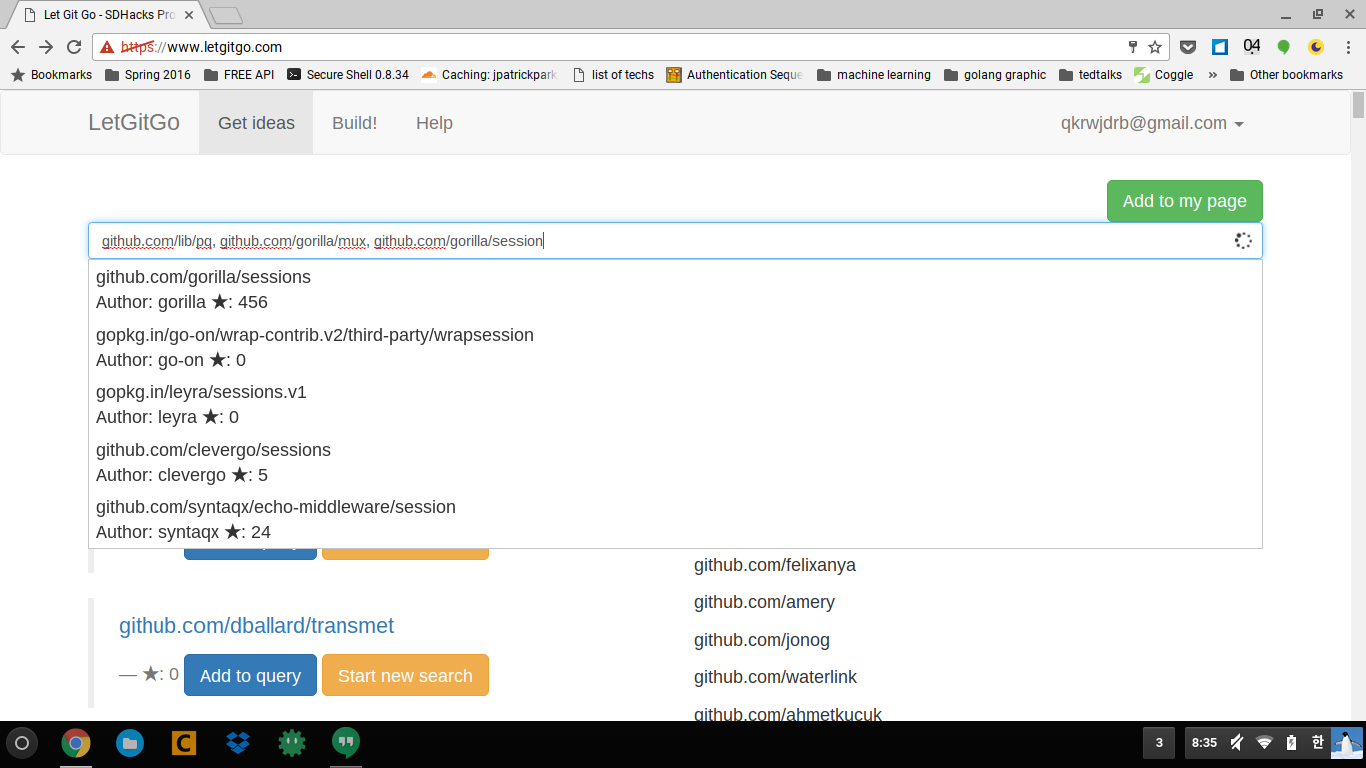This screenshot has width=1366, height=768.
Task: Click the LetGitGo brand link
Action: [x=134, y=122]
